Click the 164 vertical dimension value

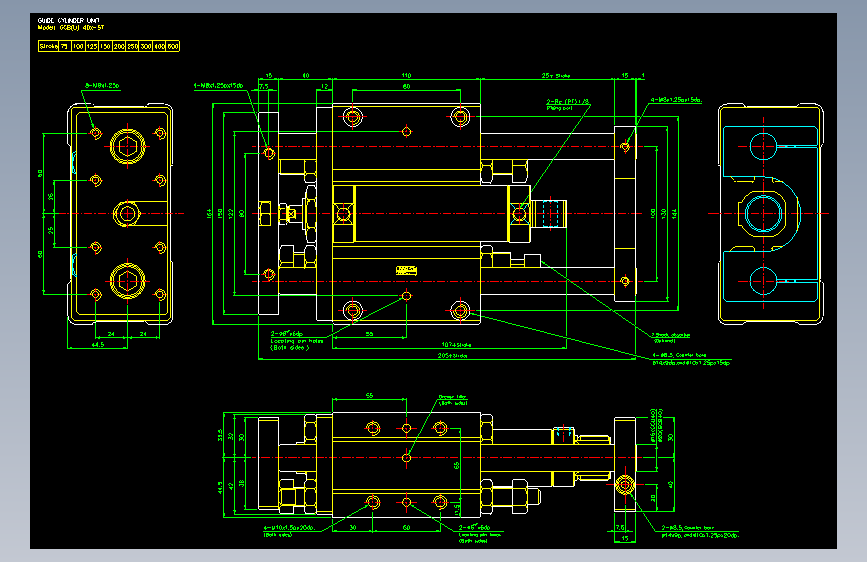click(x=210, y=214)
